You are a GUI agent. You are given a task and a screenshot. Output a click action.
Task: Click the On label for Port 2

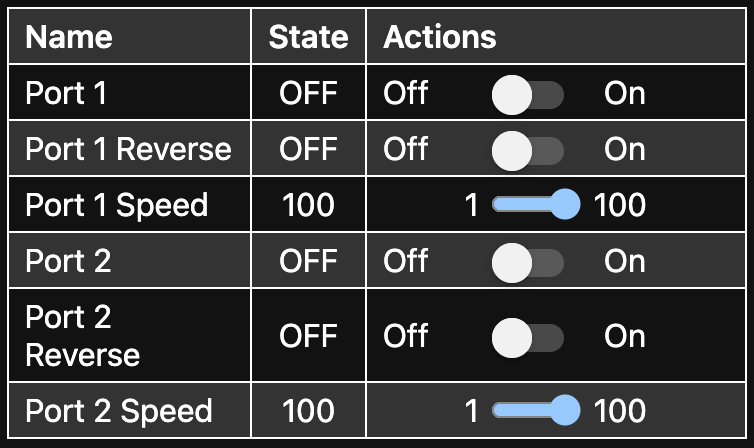625,262
